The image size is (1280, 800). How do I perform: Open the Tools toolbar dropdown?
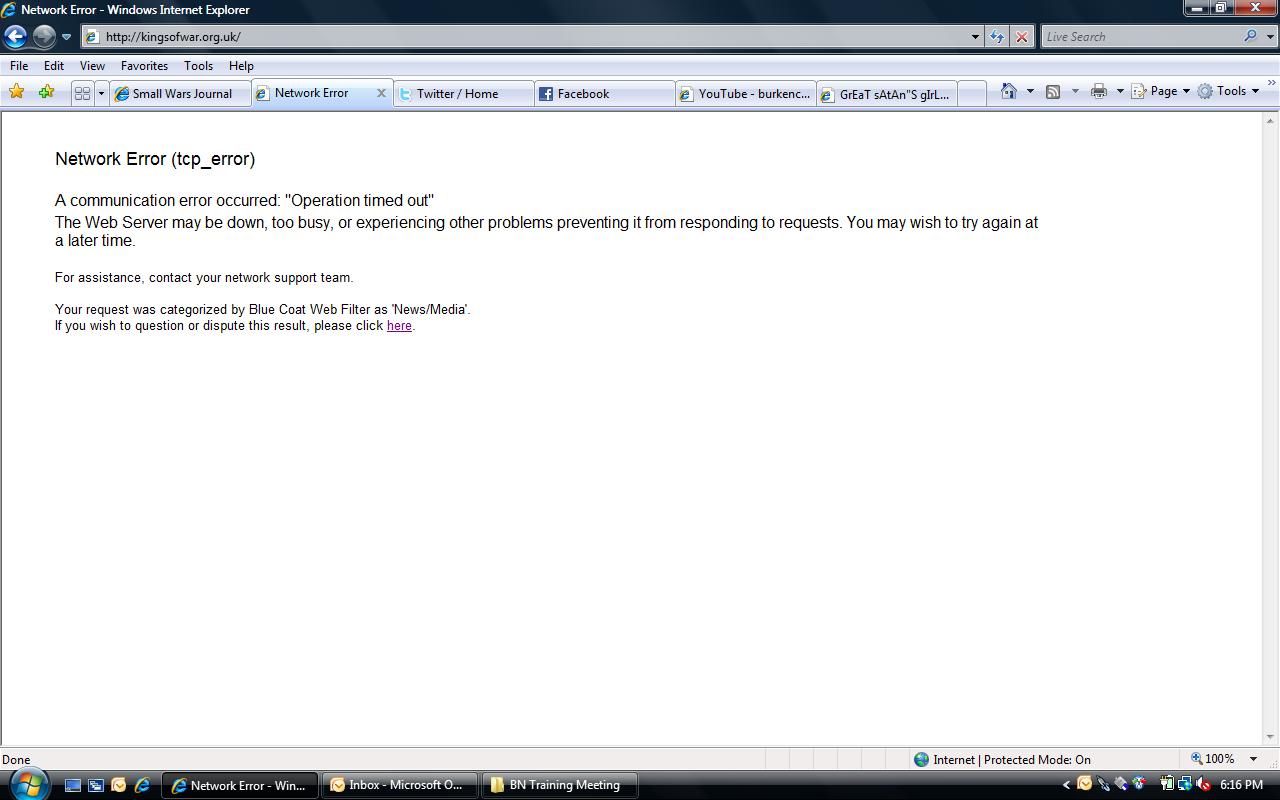[1228, 91]
